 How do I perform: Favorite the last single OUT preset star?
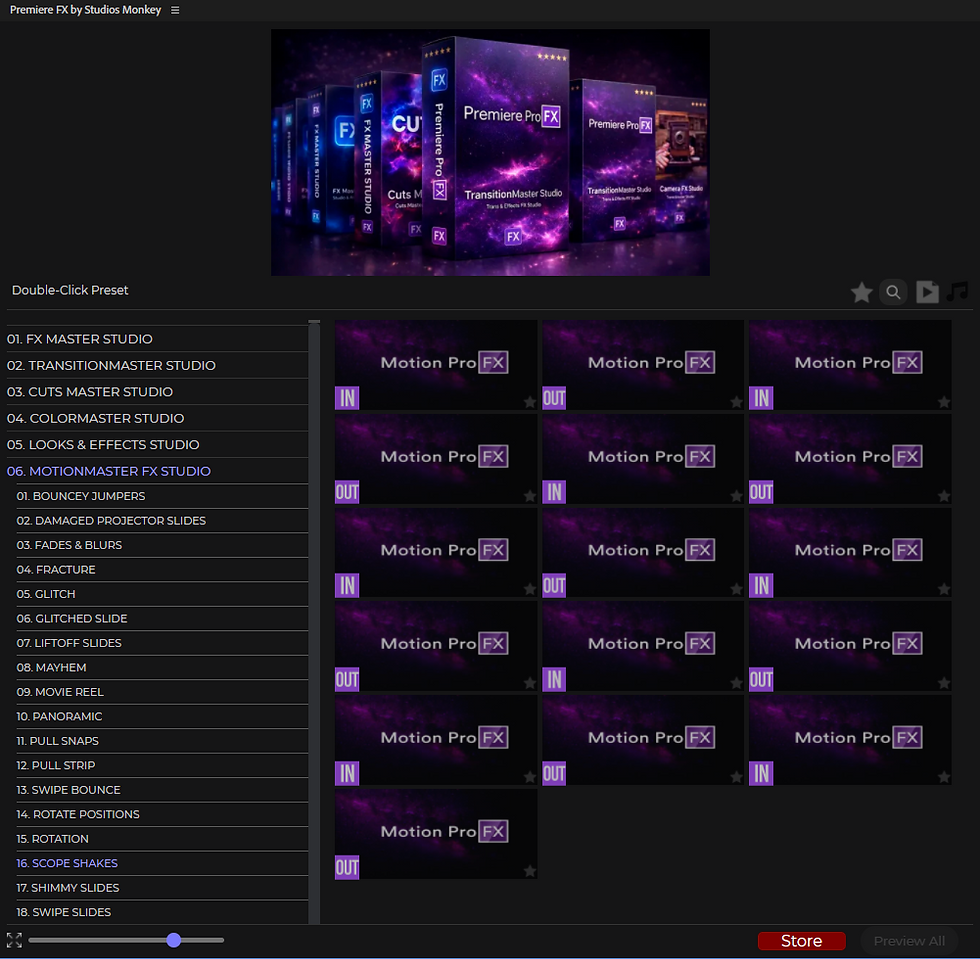point(529,871)
